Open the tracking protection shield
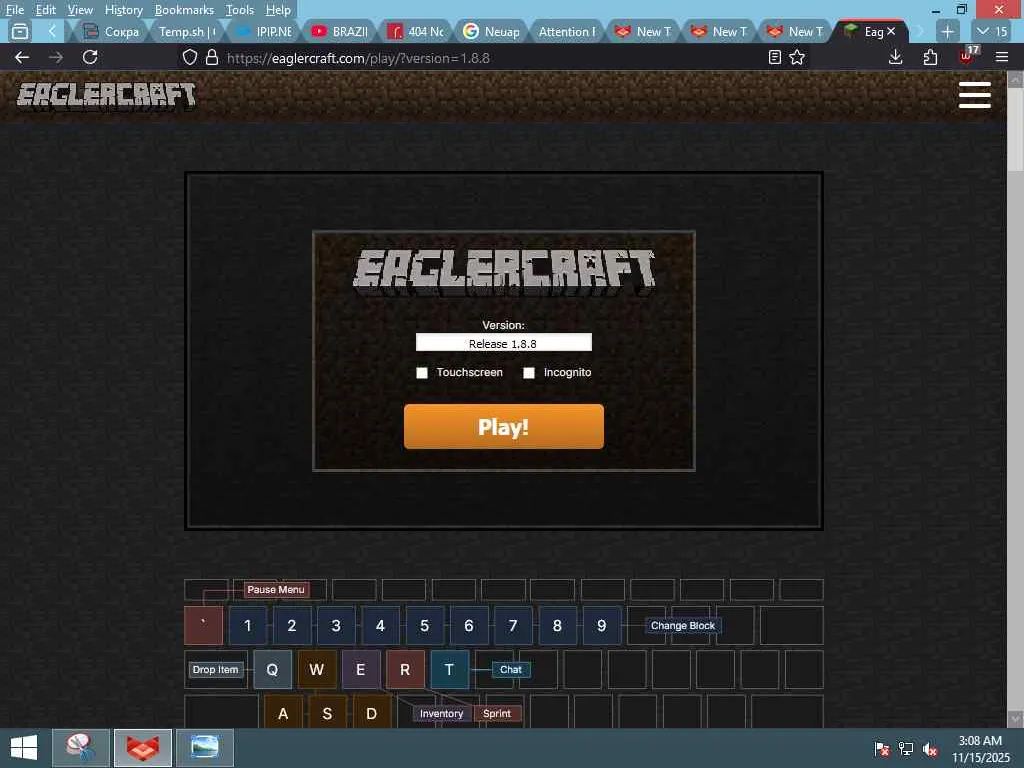The width and height of the screenshot is (1024, 768). pyautogui.click(x=189, y=57)
